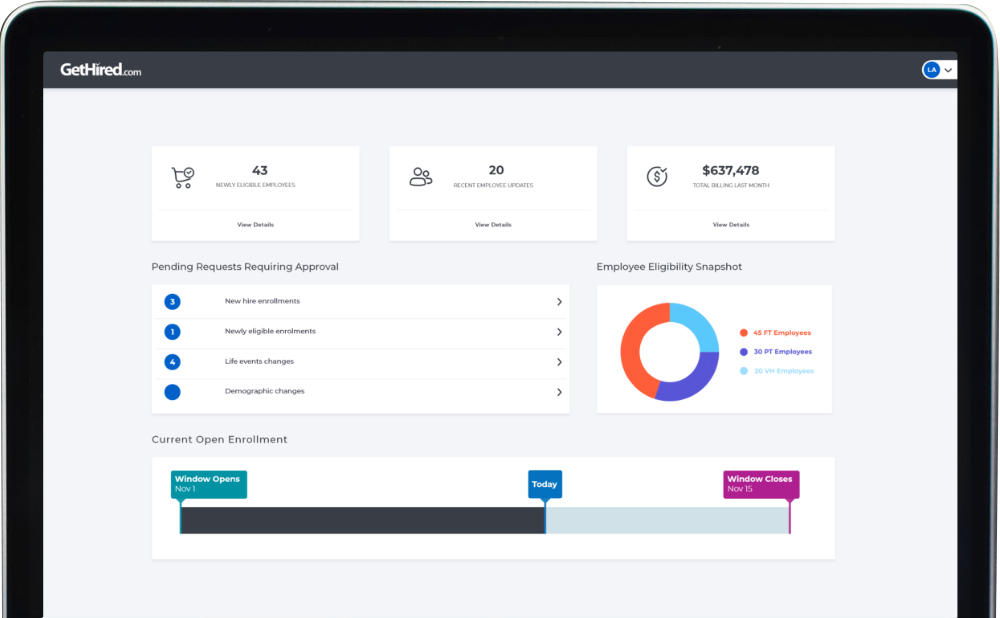Viewport: 1000px width, 618px height.
Task: Click the Today timeline marker
Action: tap(545, 484)
